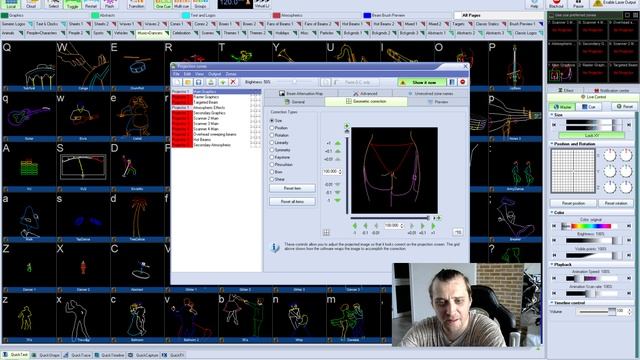Viewport: 640px width, 360px height.
Task: Click the Volume value spinner arrows
Action: [x=629, y=311]
